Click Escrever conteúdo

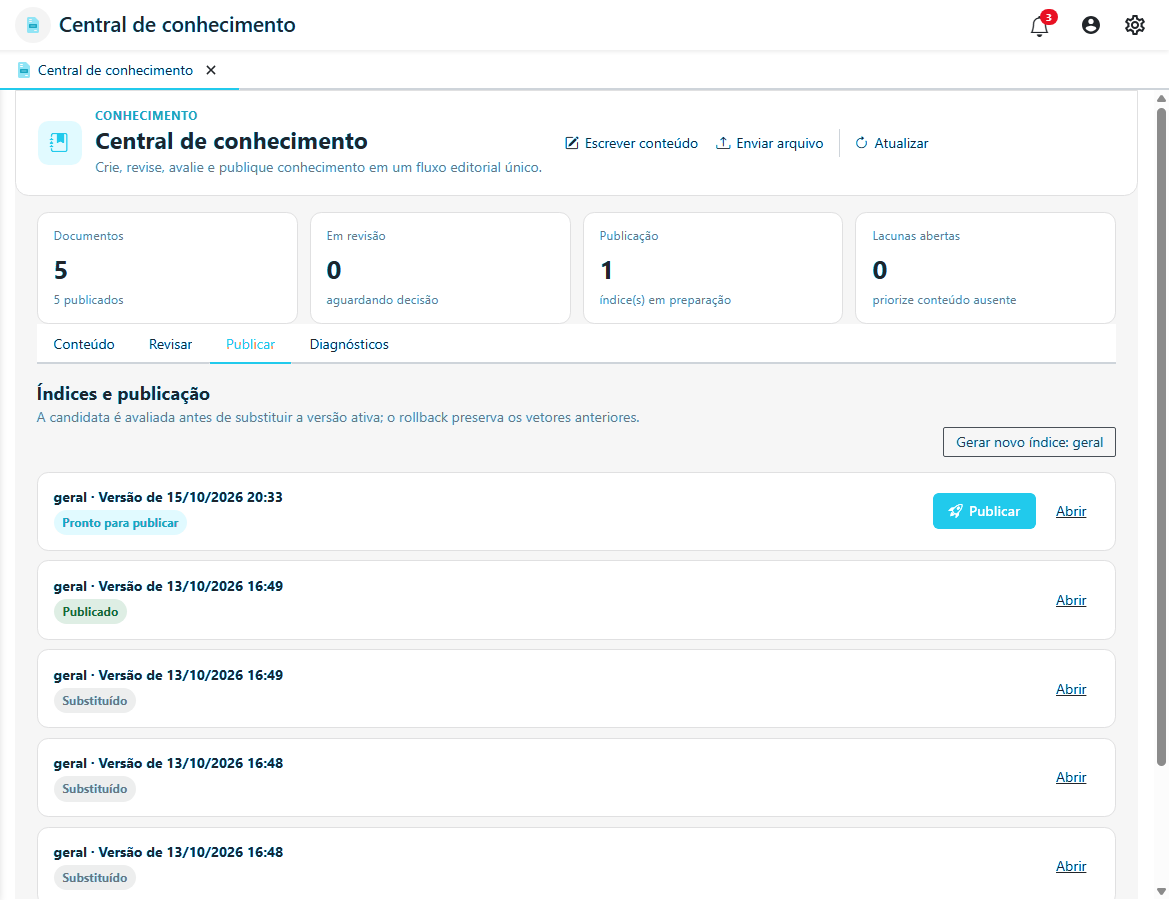[631, 143]
